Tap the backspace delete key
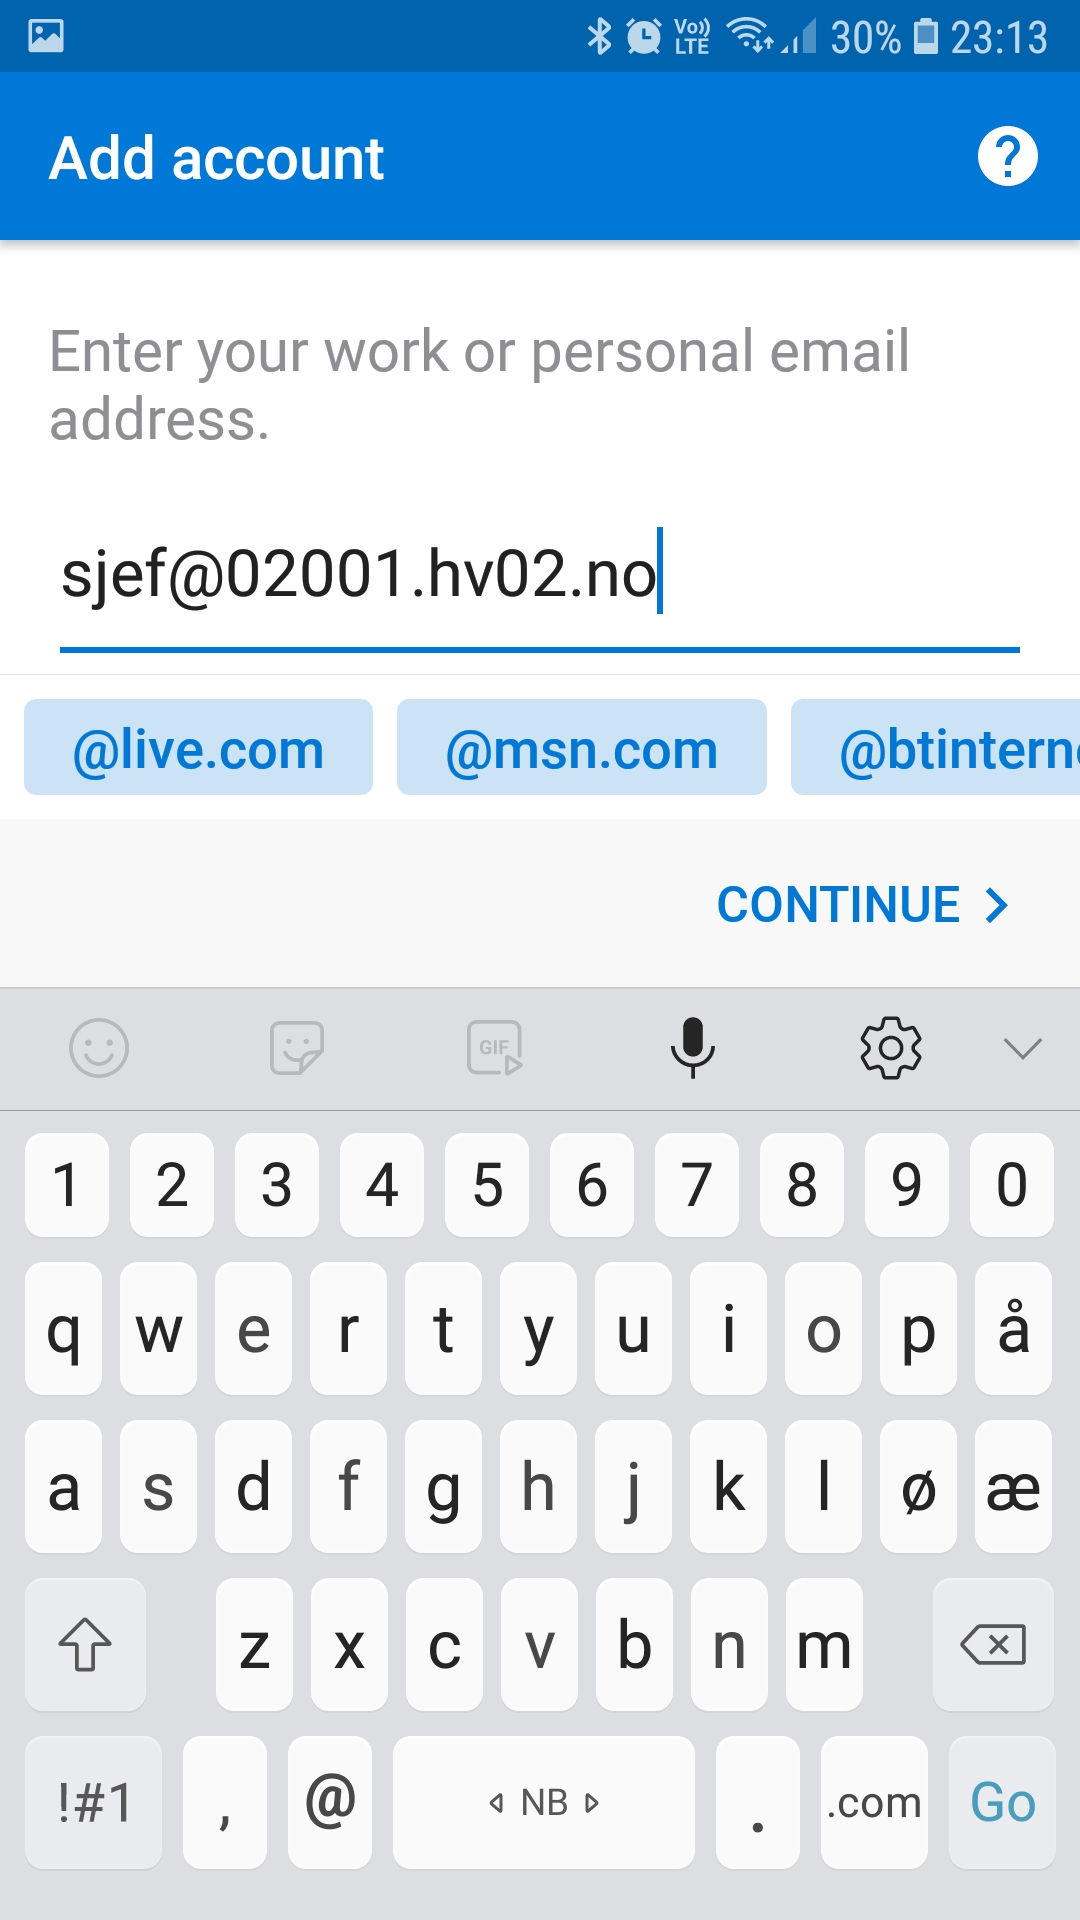 point(993,1644)
